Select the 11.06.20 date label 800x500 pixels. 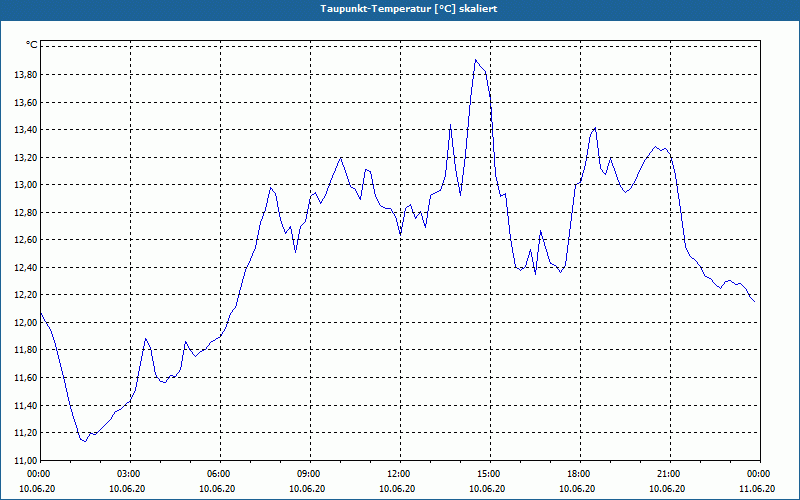757,489
